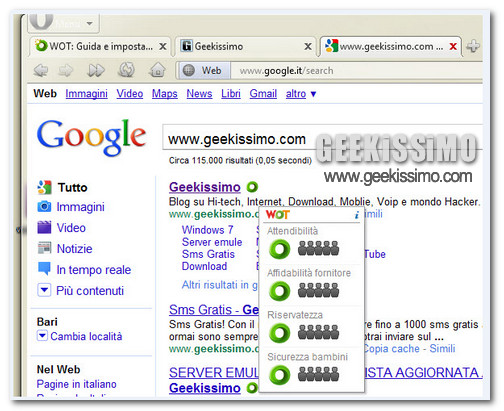This screenshot has height=411, width=504.
Task: Close the www.geekissimo.com tab with red X
Action: (453, 46)
